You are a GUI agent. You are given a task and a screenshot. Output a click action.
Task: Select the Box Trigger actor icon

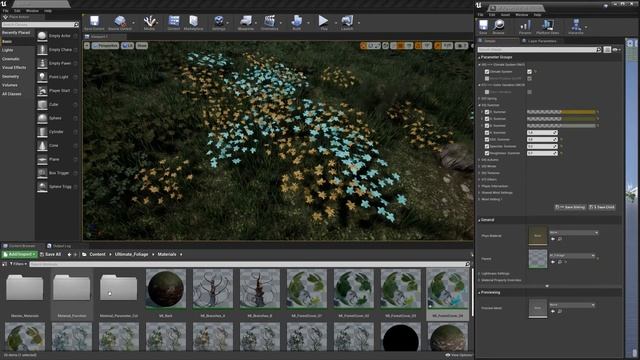point(42,173)
